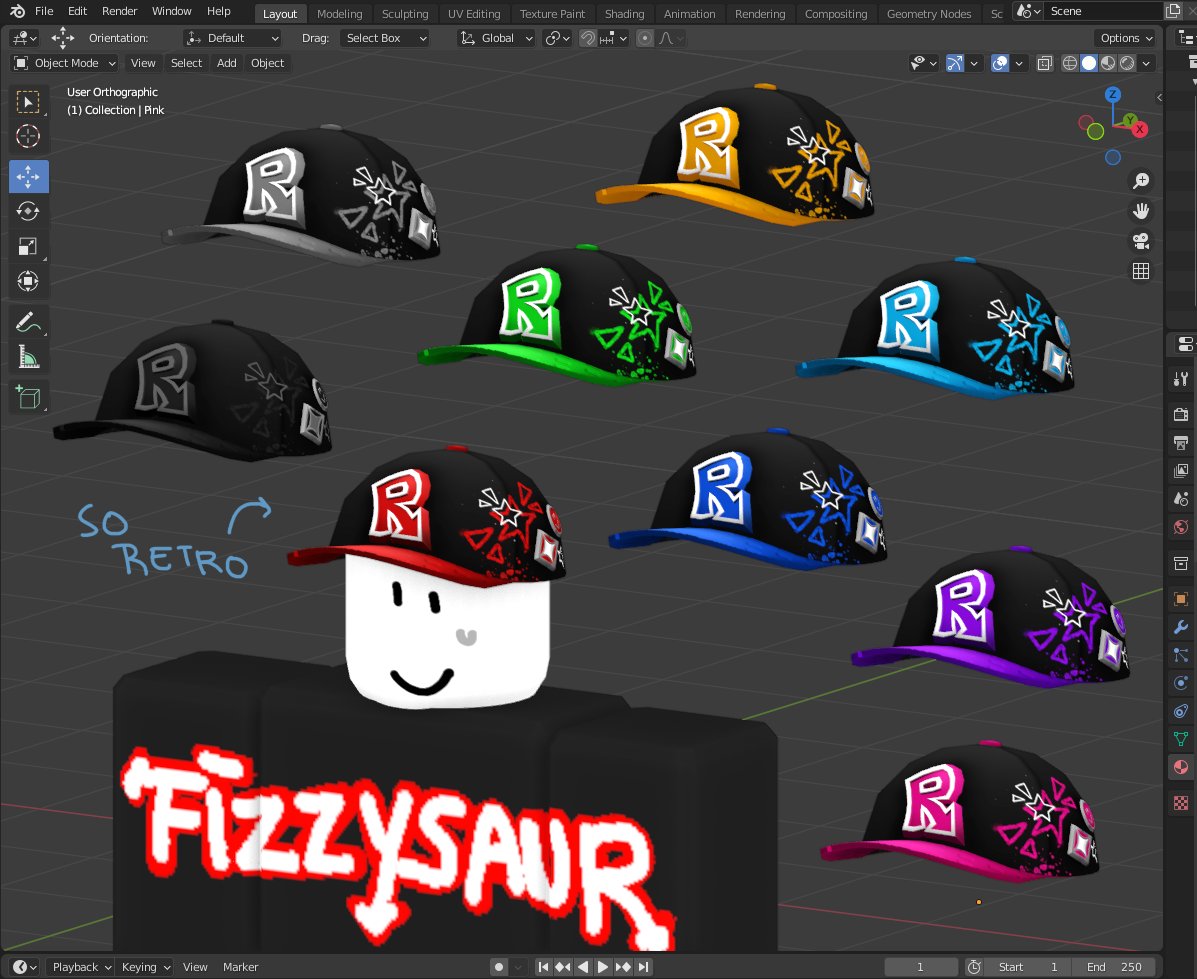The width and height of the screenshot is (1197, 979).
Task: Toggle camera view icon
Action: click(x=1141, y=241)
